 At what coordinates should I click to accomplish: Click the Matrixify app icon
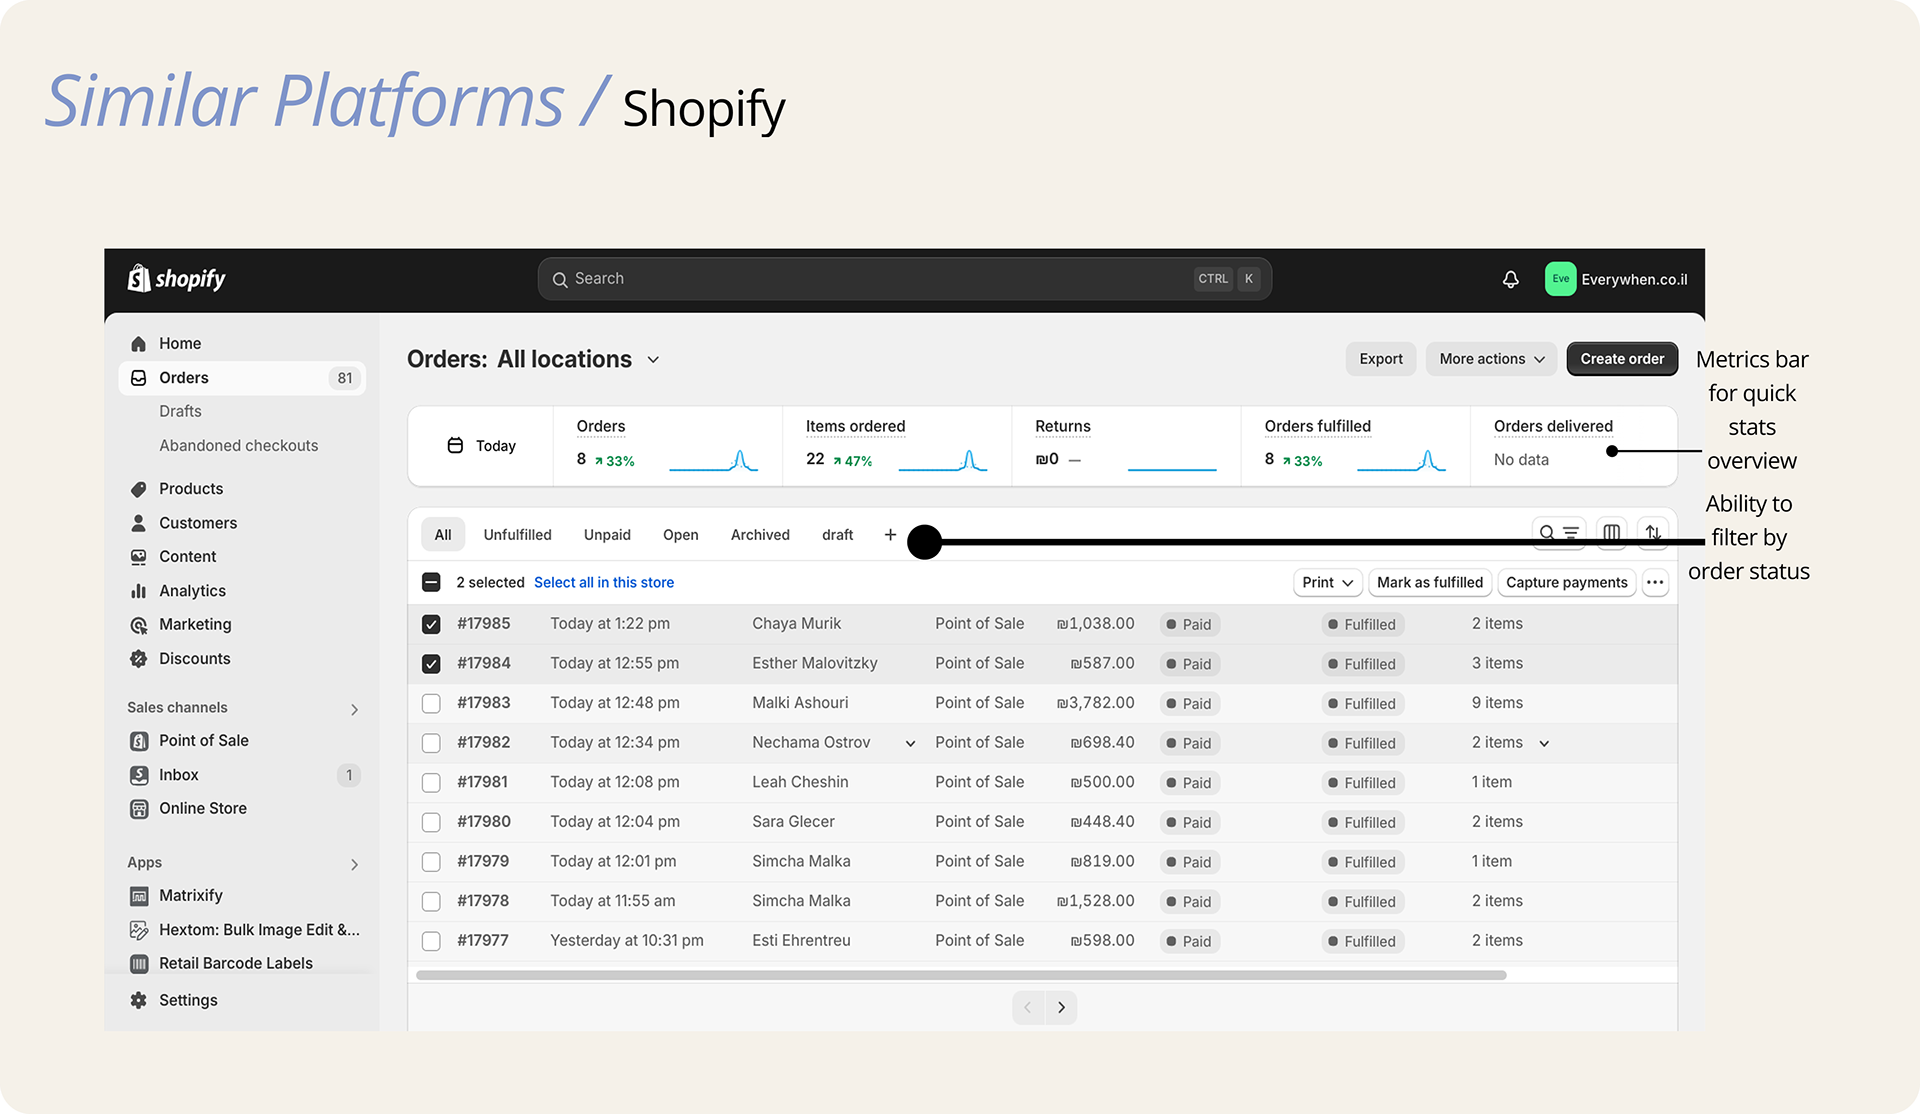(x=139, y=896)
